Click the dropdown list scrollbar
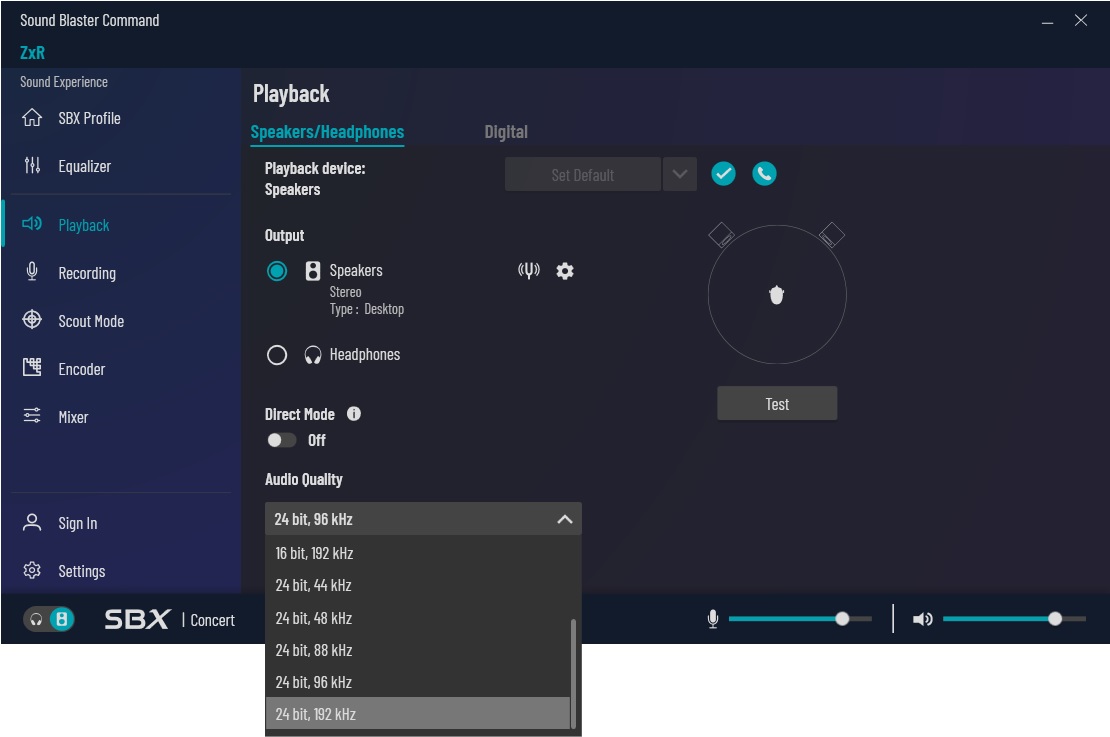Viewport: 1110px width, 737px height. (573, 672)
